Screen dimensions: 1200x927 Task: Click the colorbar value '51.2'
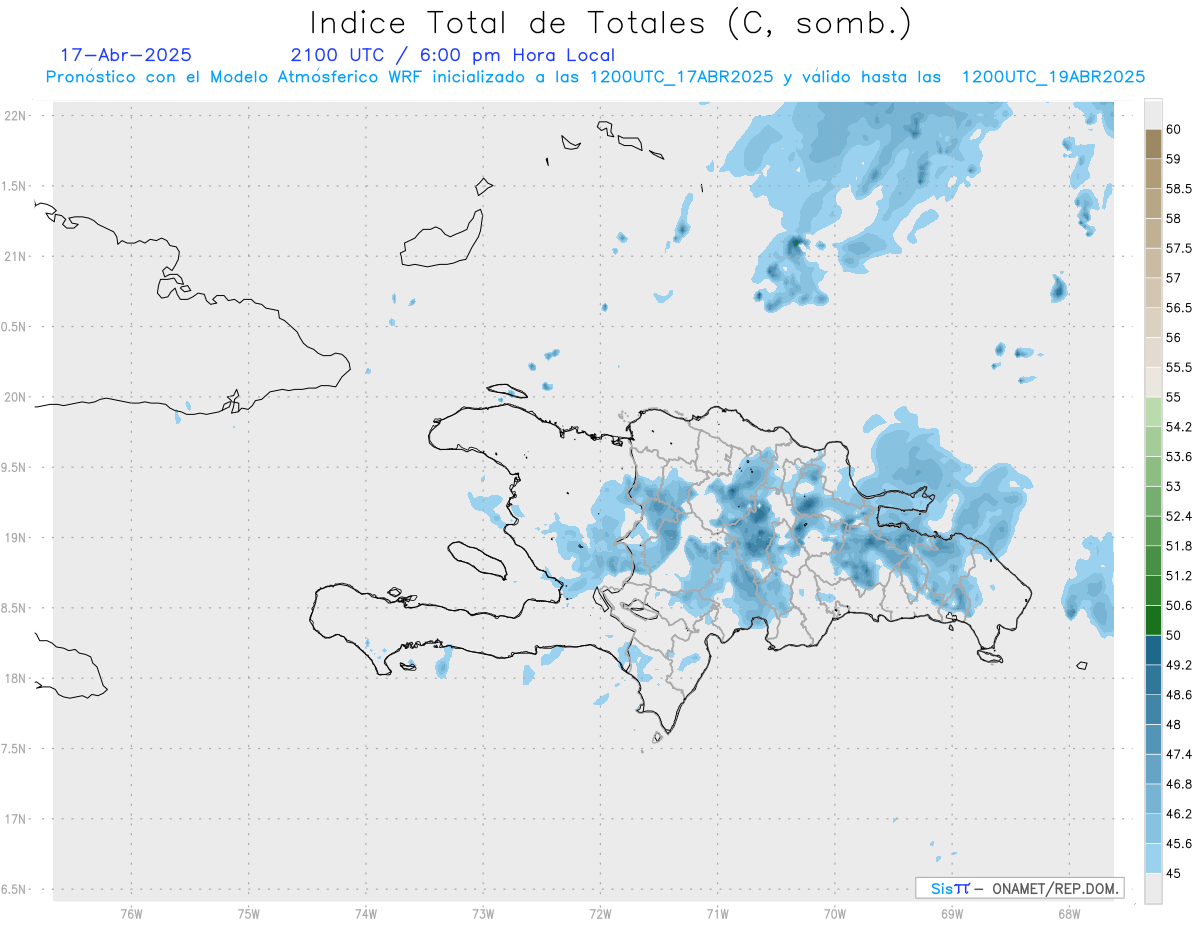1179,576
